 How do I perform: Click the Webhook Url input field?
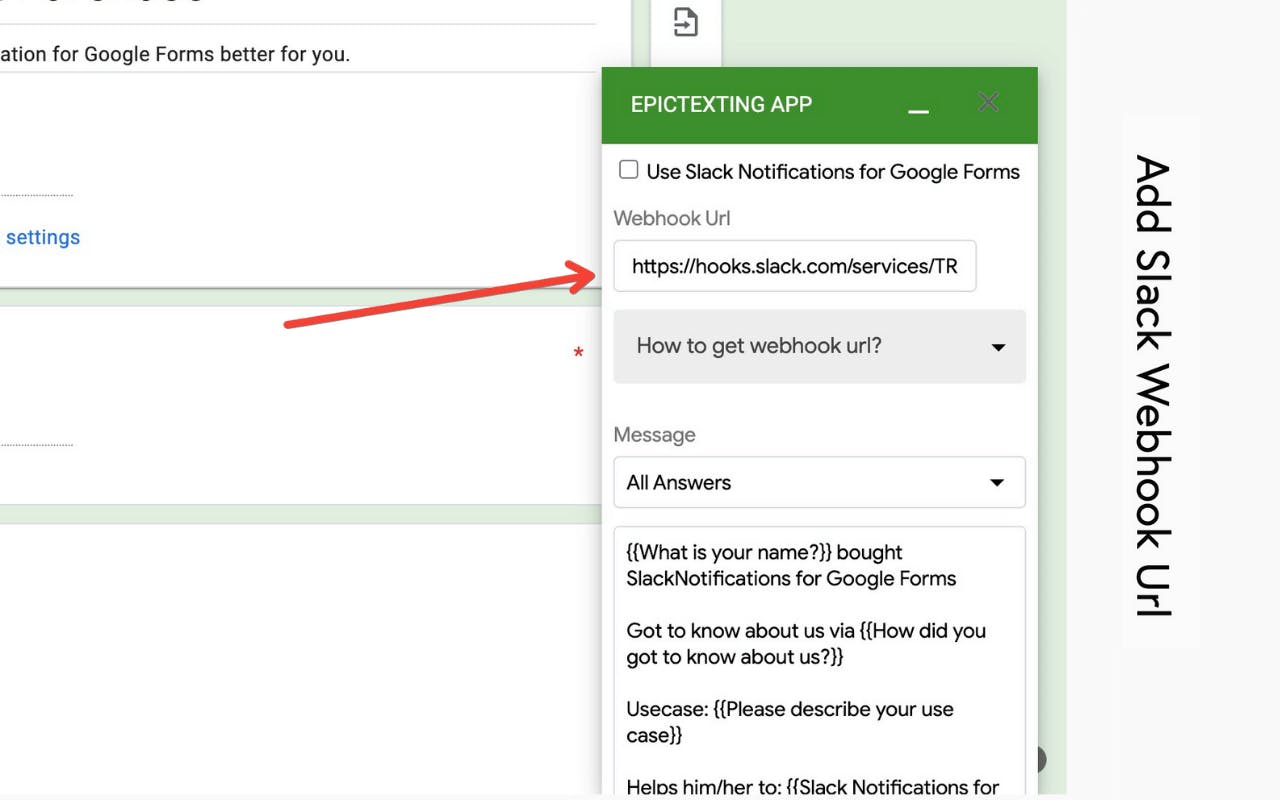795,266
